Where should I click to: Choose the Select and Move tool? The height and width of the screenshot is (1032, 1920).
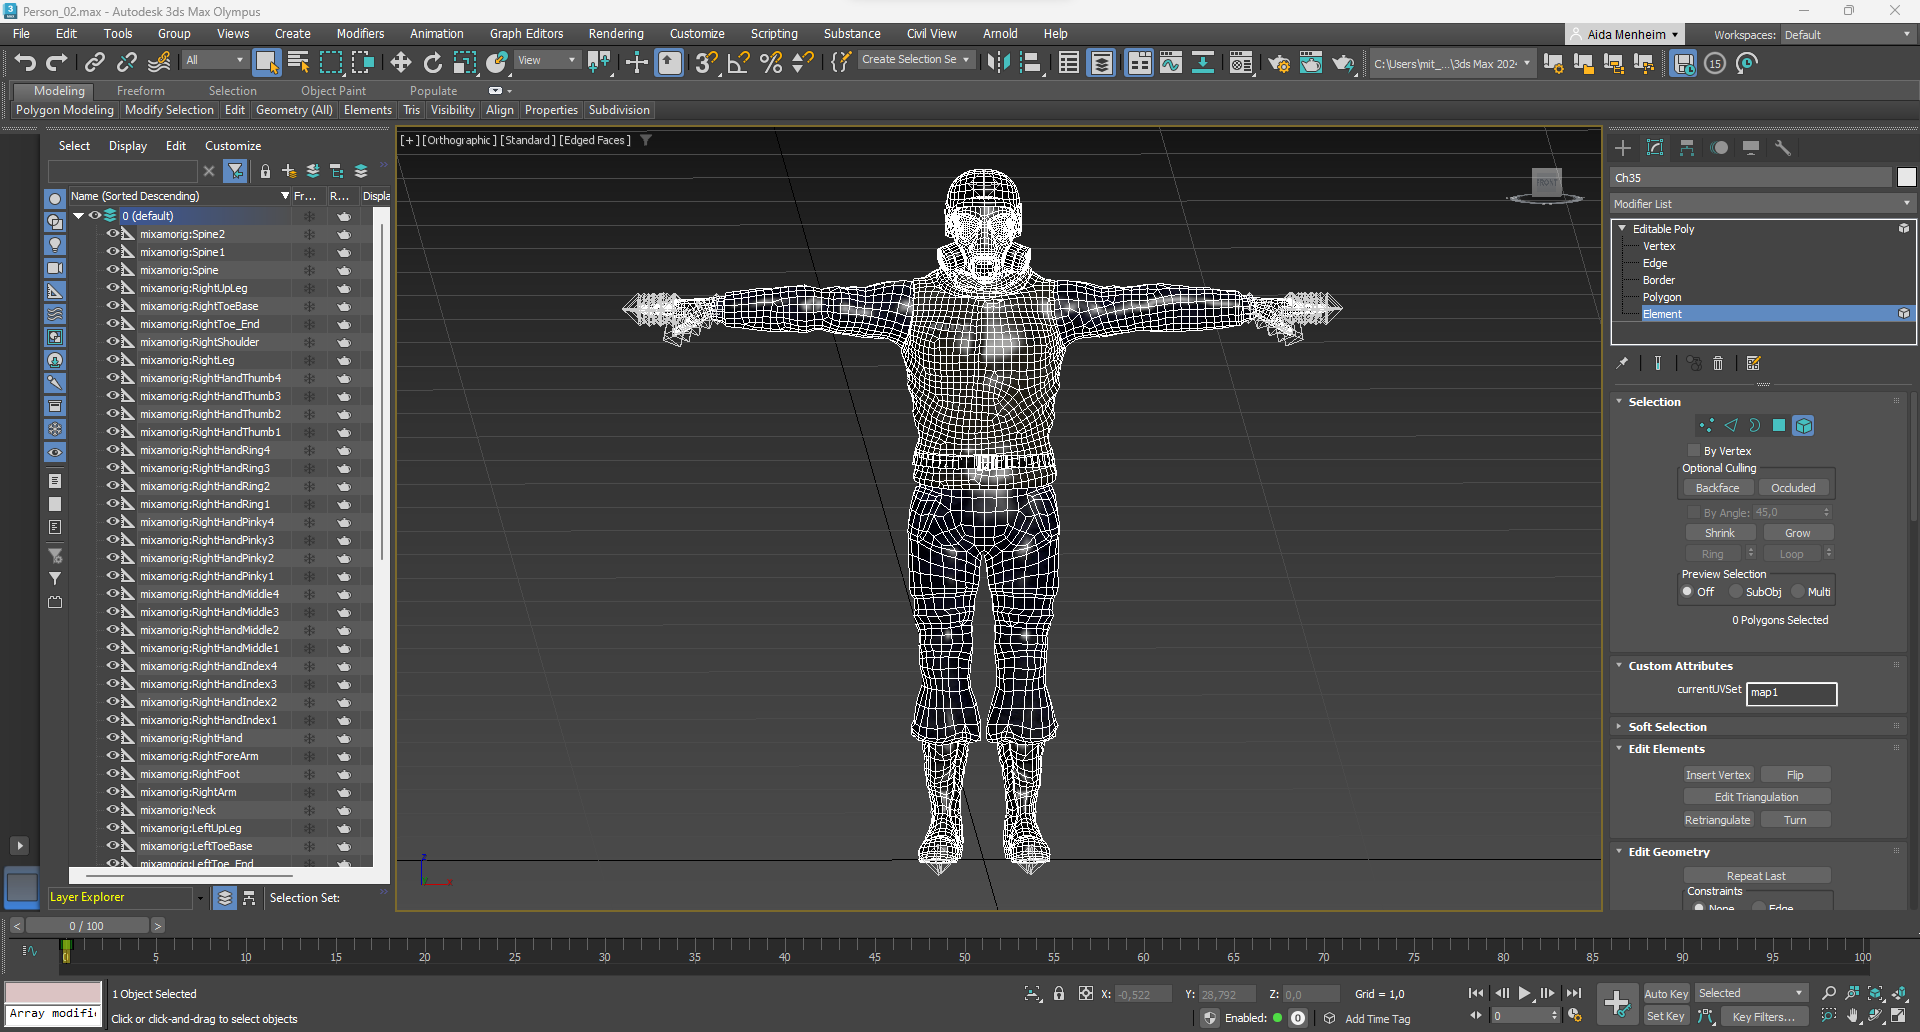coord(401,63)
